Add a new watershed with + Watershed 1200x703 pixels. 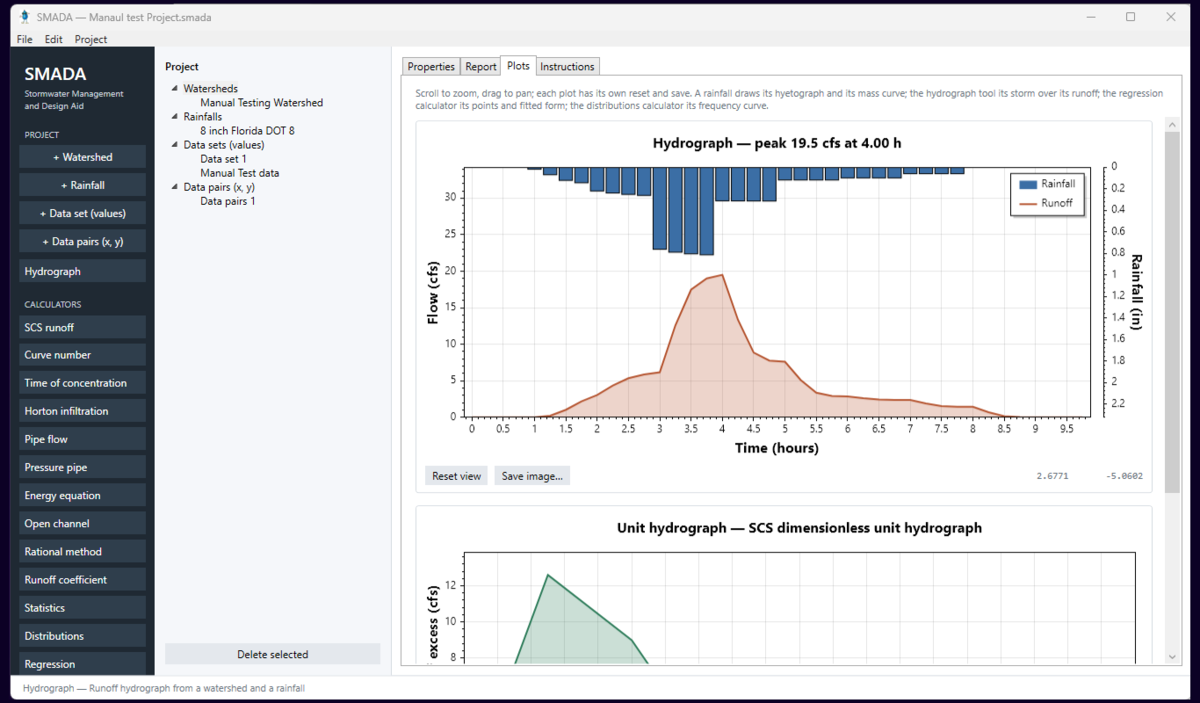(x=83, y=157)
